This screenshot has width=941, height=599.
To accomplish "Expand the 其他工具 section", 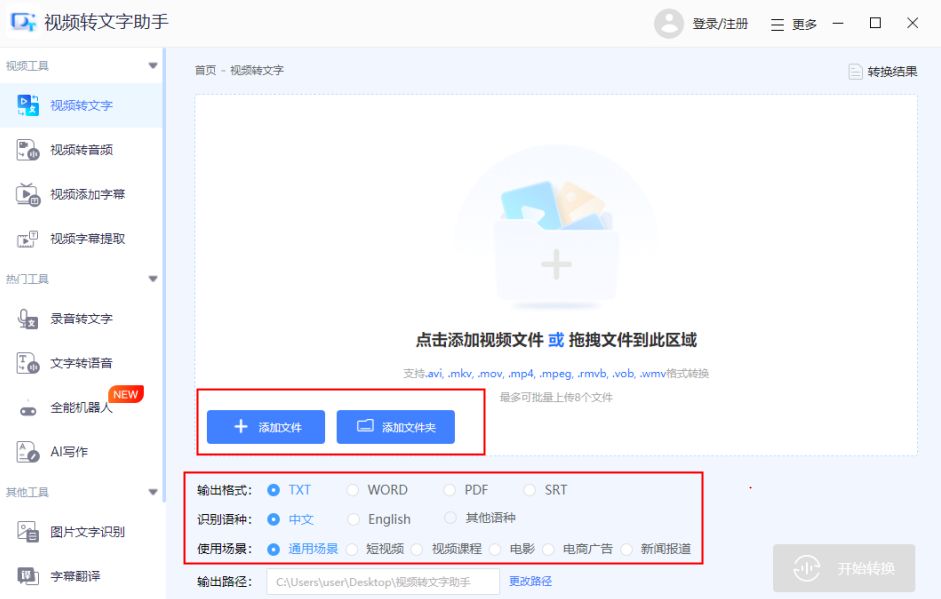I will [152, 491].
